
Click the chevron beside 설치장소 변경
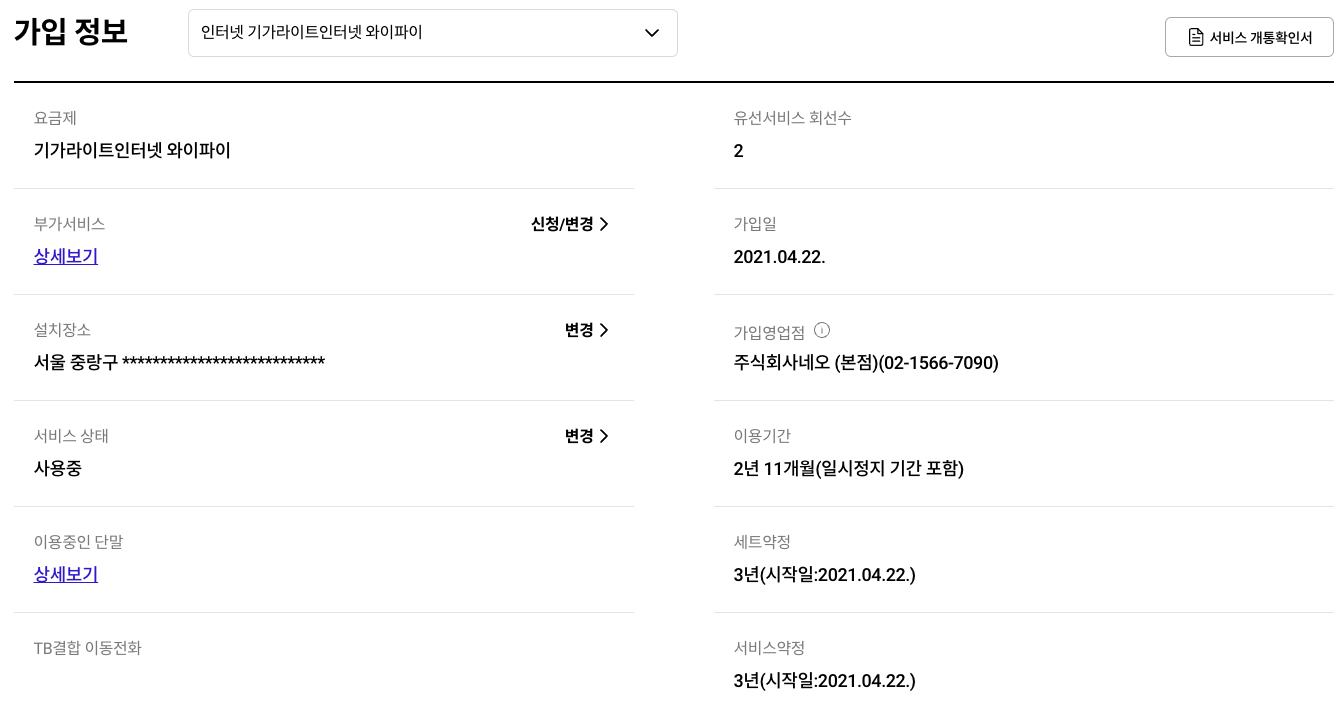point(604,330)
